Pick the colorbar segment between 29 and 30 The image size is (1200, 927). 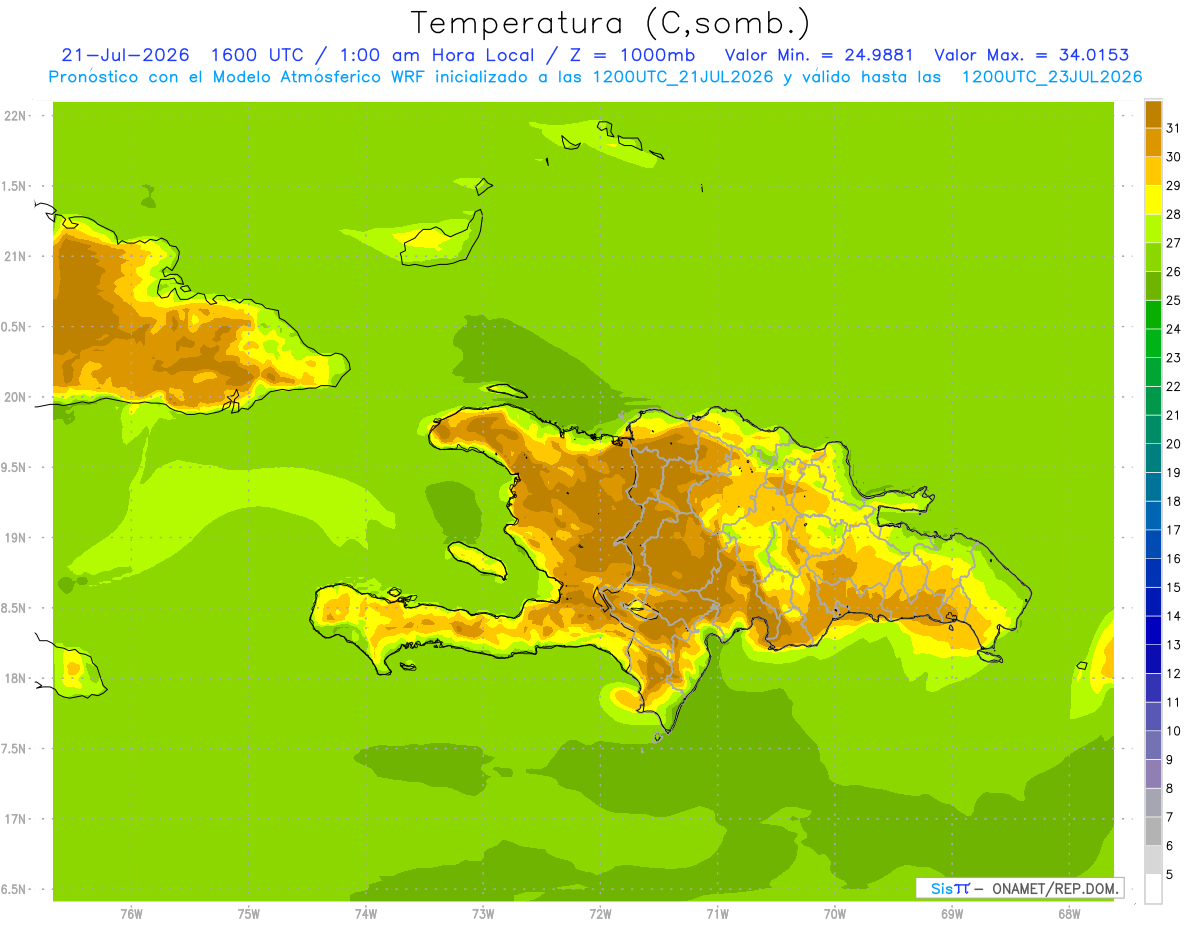1153,171
